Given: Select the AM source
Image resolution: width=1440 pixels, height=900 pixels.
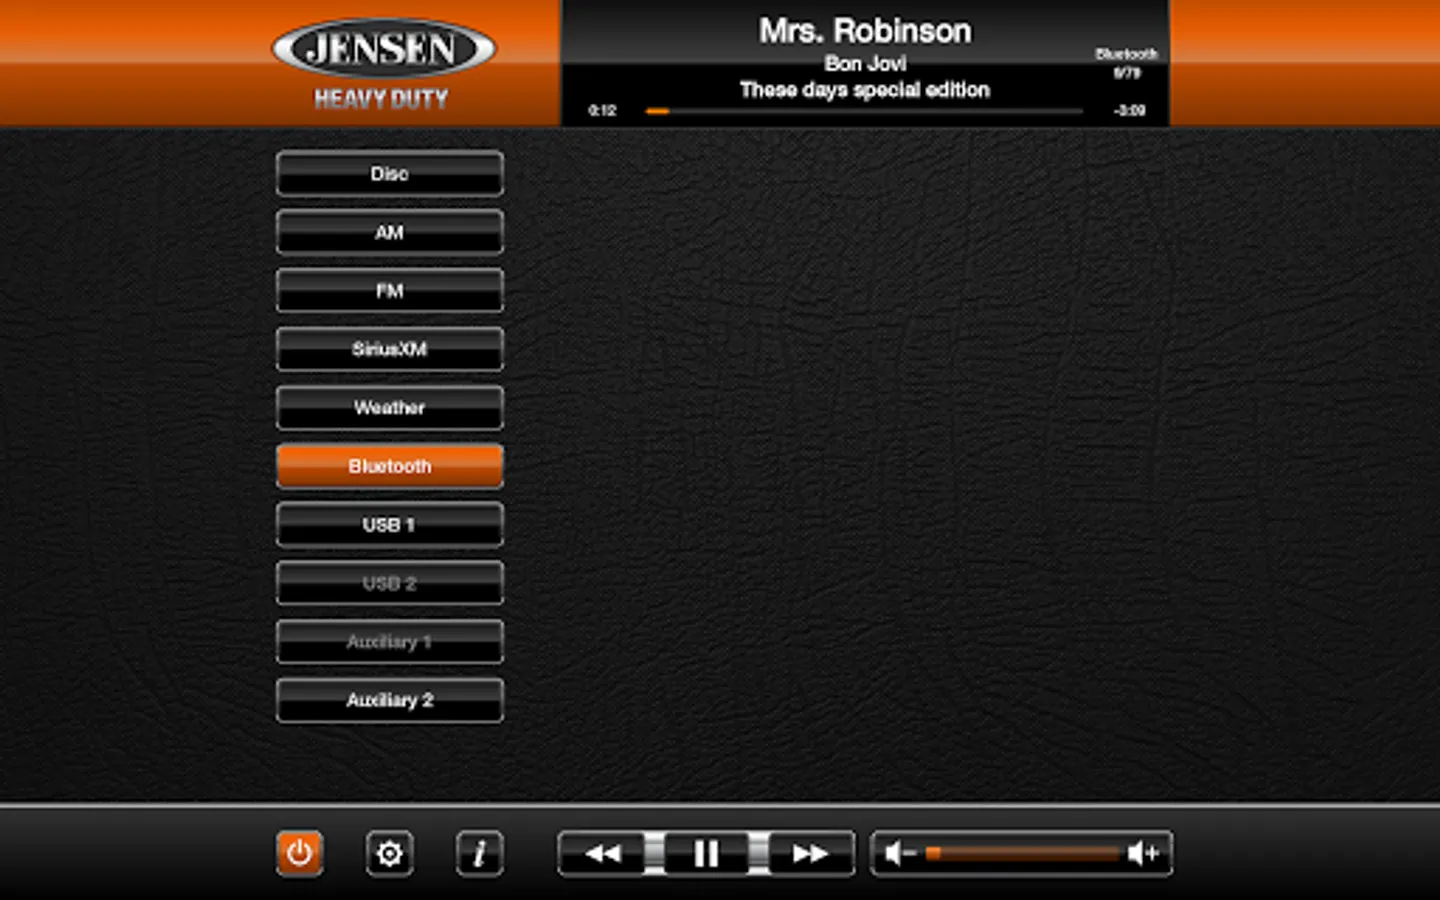Looking at the screenshot, I should pyautogui.click(x=389, y=232).
